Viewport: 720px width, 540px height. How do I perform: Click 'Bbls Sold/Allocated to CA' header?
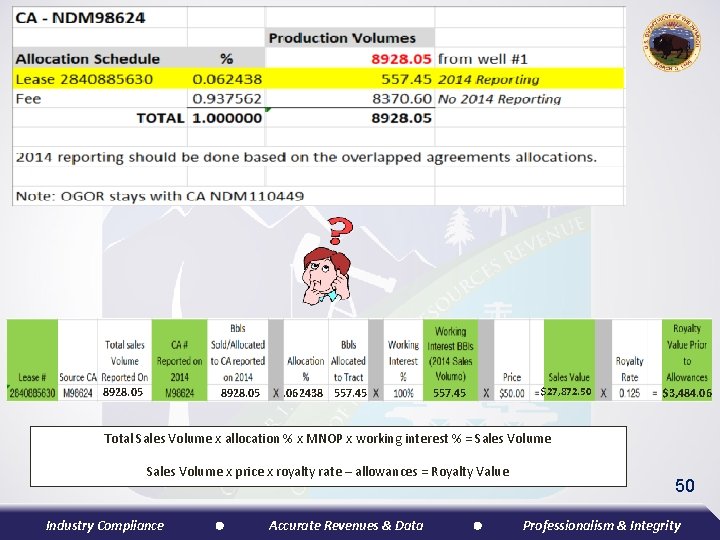(237, 353)
